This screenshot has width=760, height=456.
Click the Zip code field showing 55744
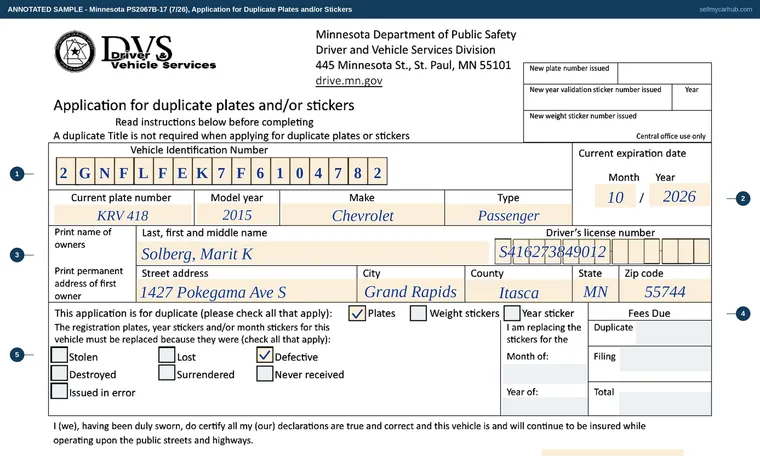(665, 292)
